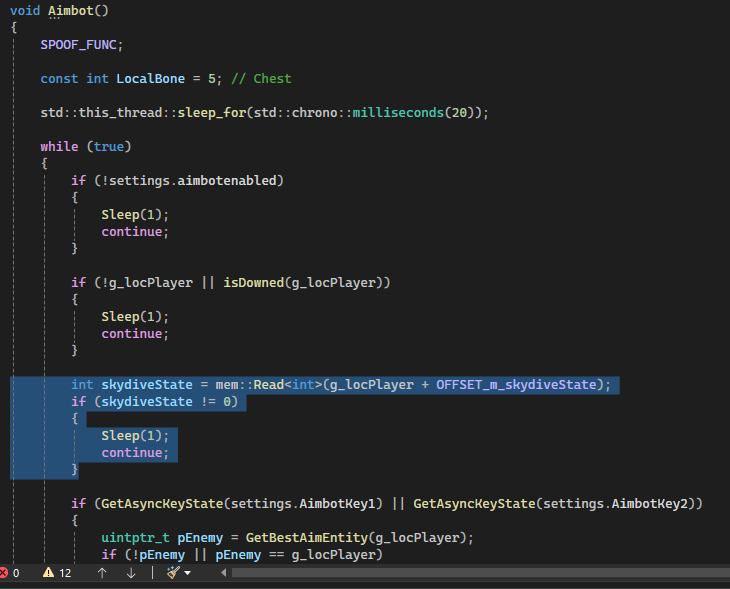Image resolution: width=730 pixels, height=589 pixels.
Task: Click settings.AimbotKey1 argument
Action: click(x=303, y=504)
